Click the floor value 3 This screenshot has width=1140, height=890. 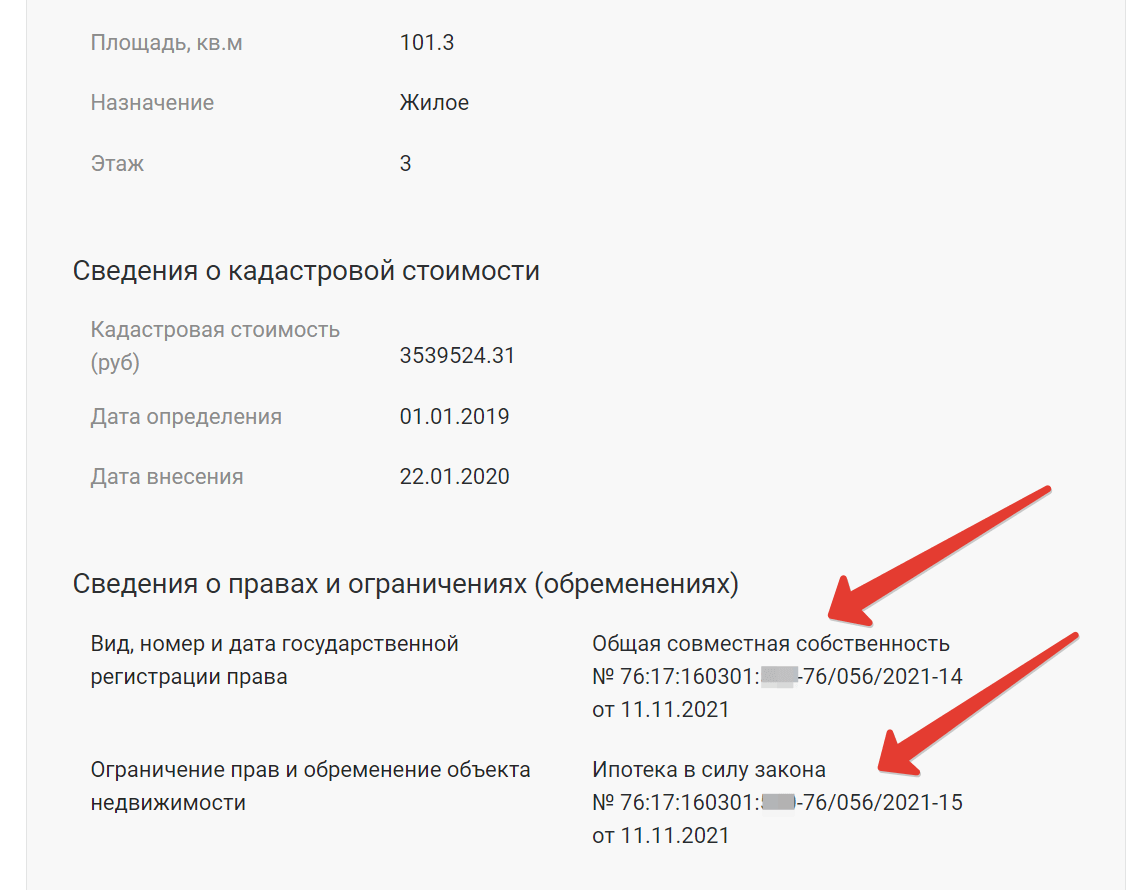pyautogui.click(x=406, y=163)
